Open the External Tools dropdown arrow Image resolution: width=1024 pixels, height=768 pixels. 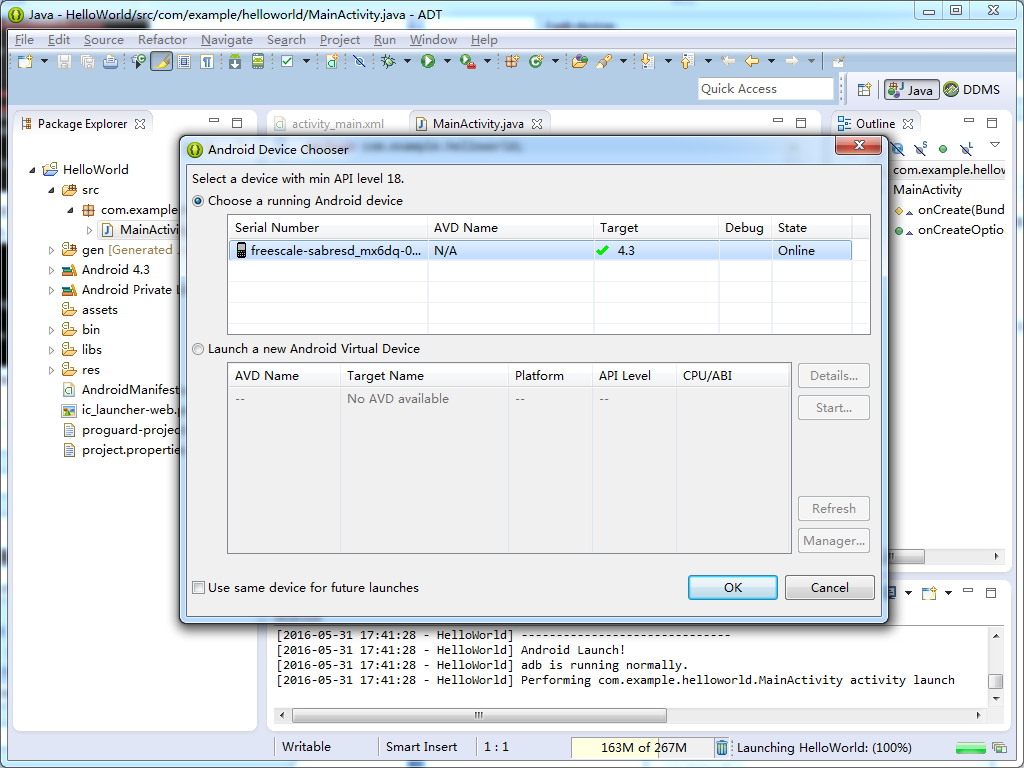click(x=487, y=61)
